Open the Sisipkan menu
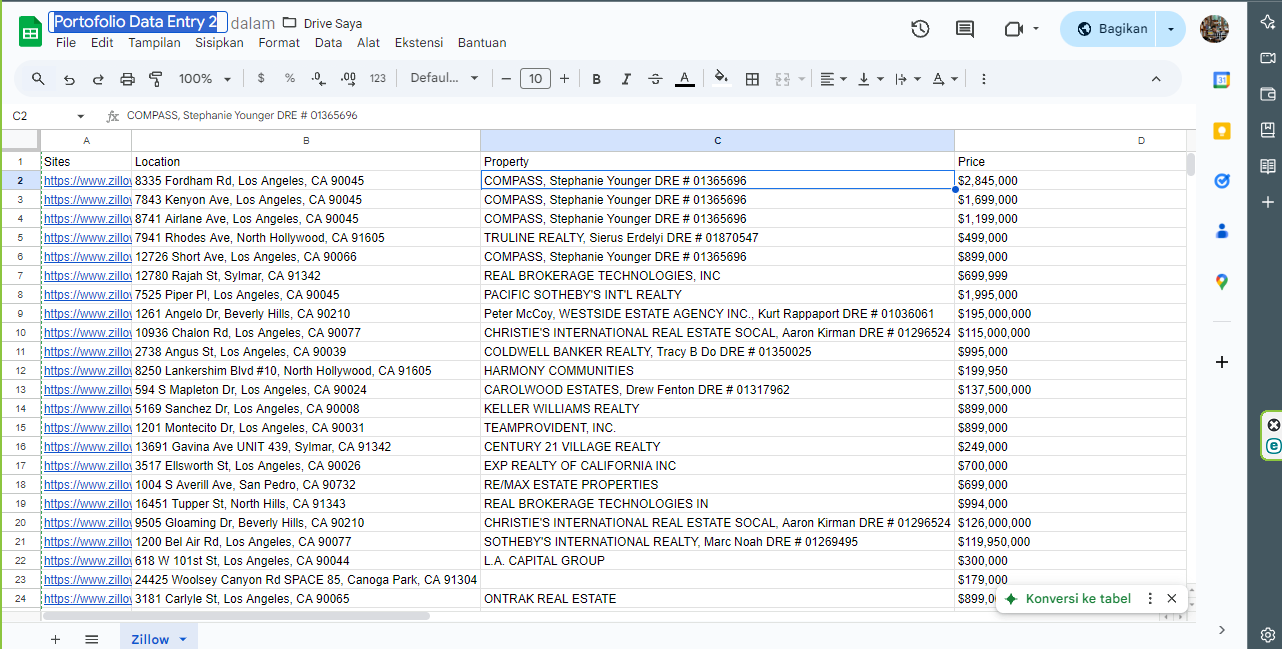This screenshot has height=649, width=1282. coord(219,43)
